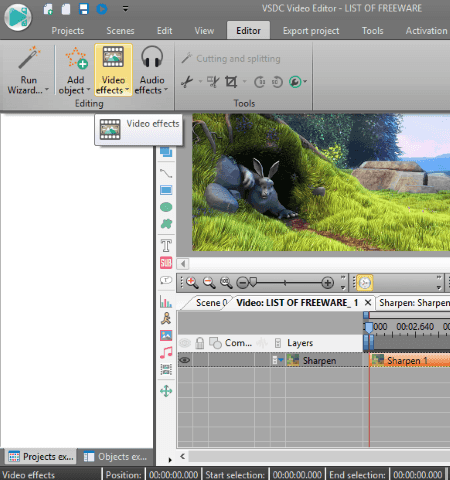Screen dimensions: 450x480
Task: Open the Tools ribbon tab
Action: (x=372, y=31)
